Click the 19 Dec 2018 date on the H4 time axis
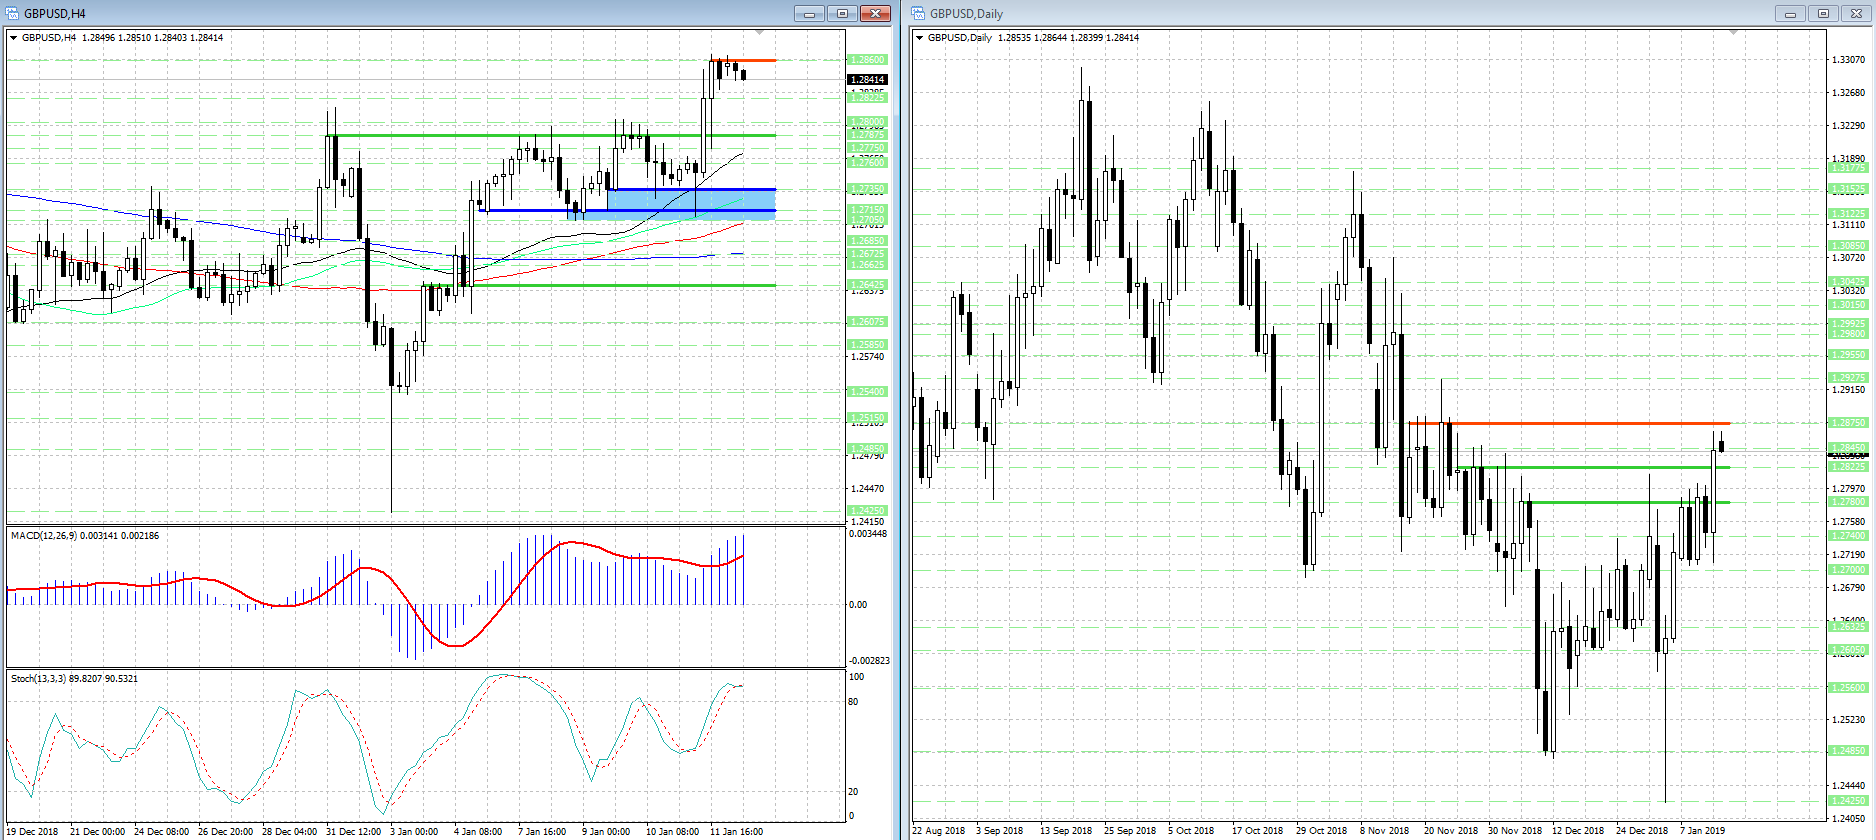 [x=32, y=832]
